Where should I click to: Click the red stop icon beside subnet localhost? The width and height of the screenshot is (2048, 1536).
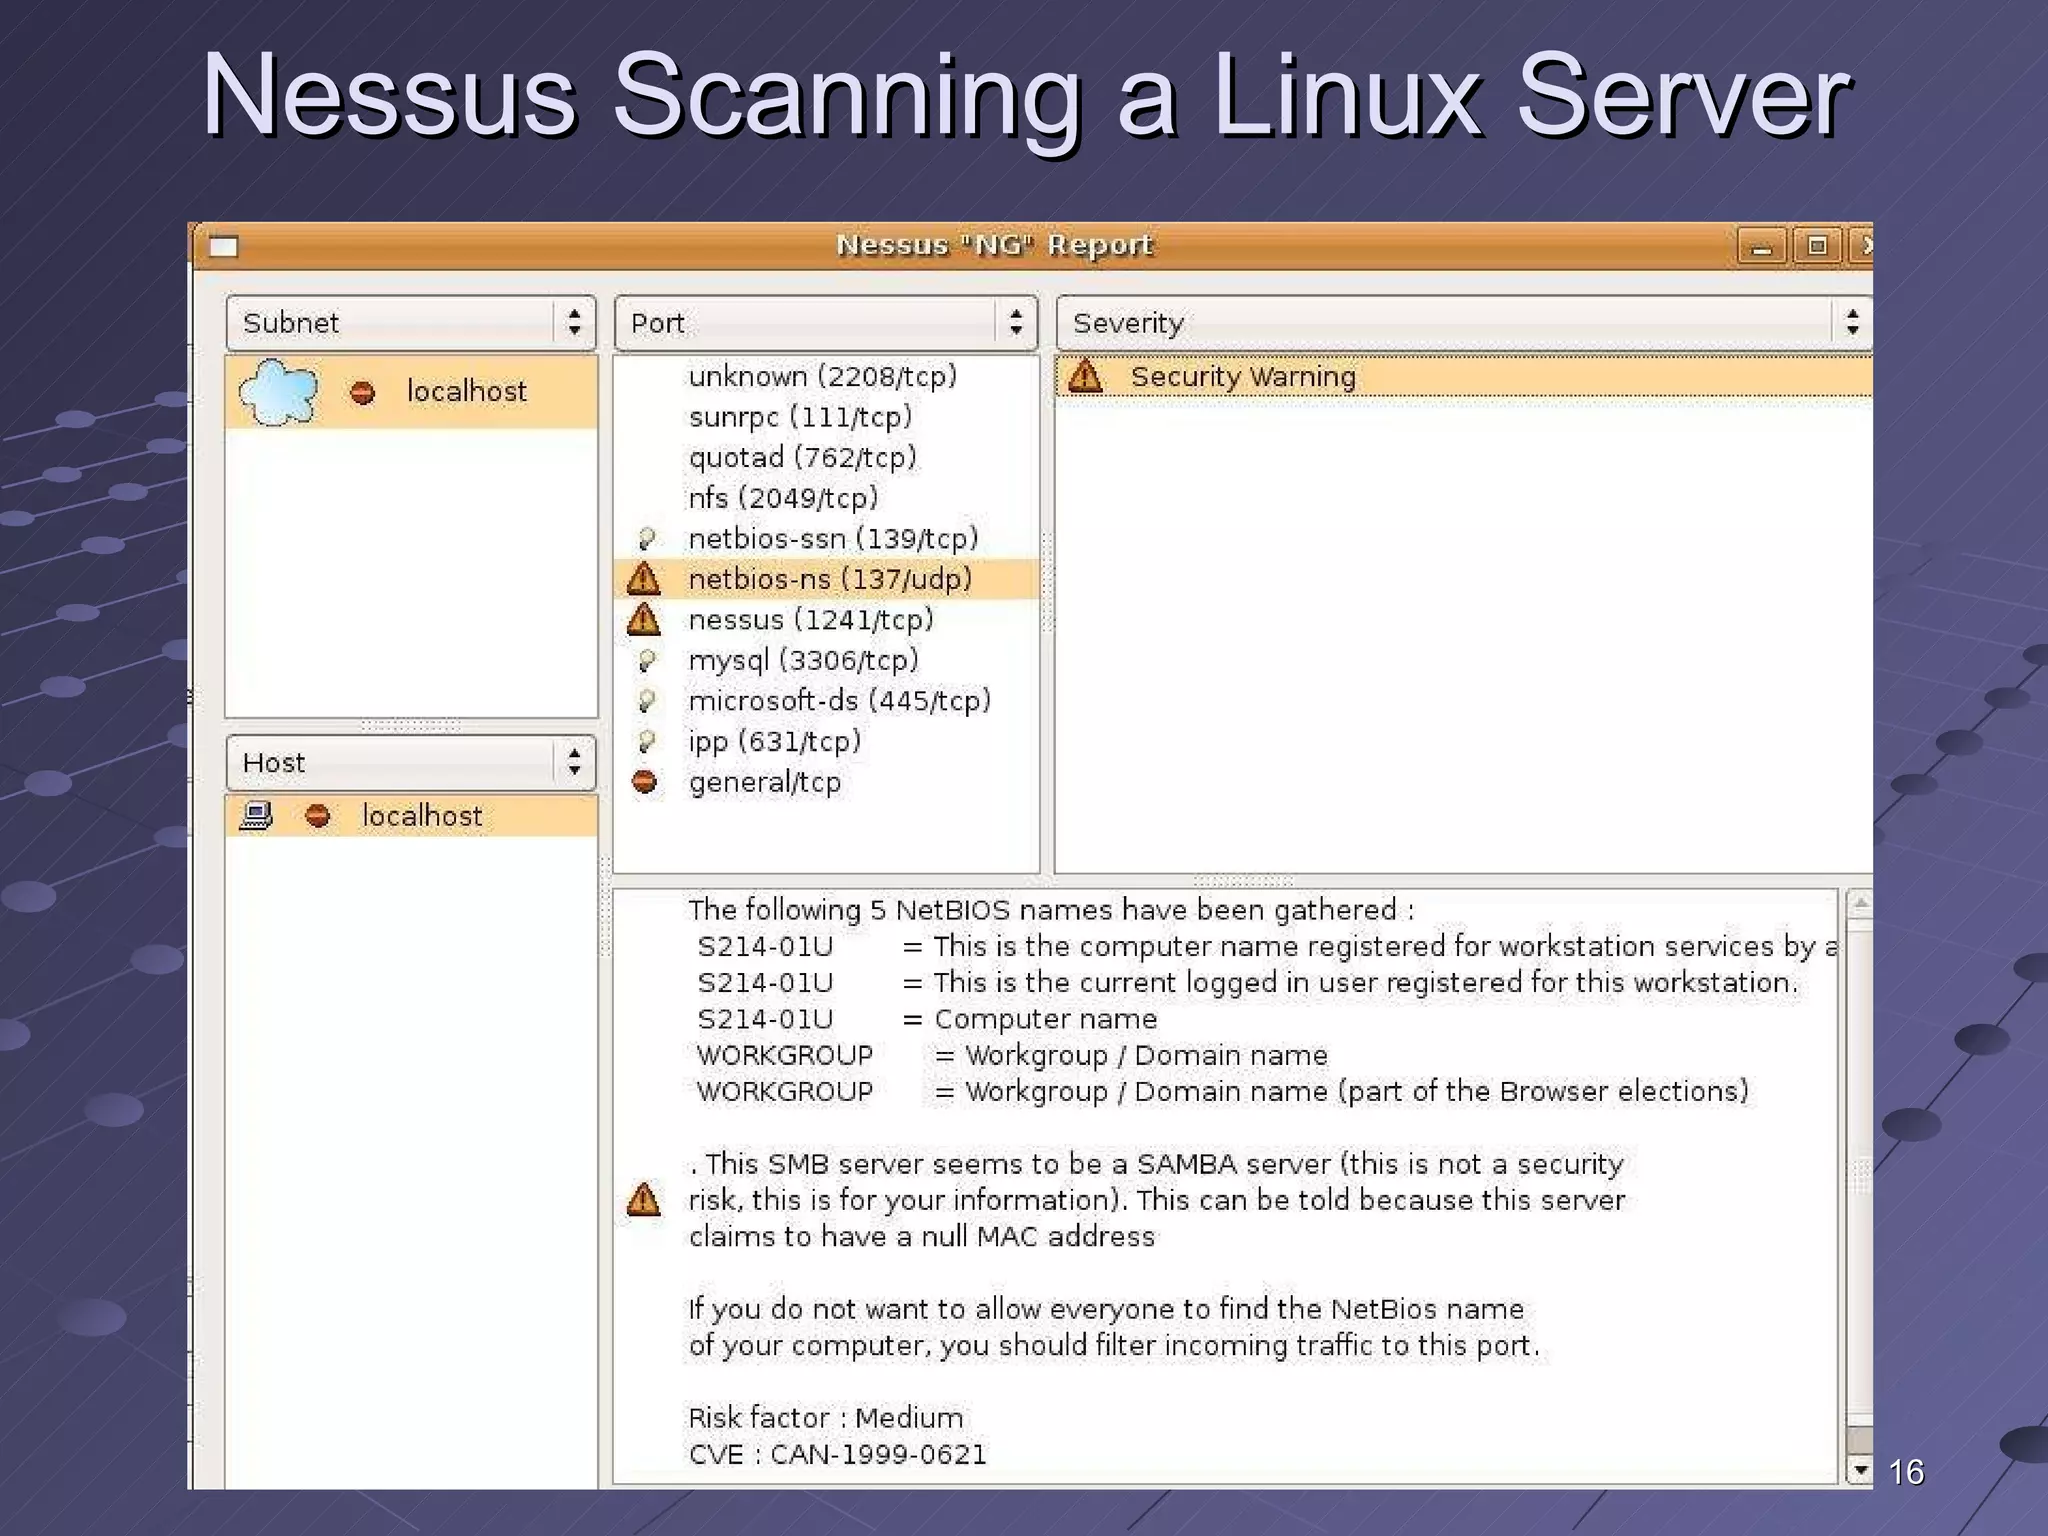coord(363,392)
